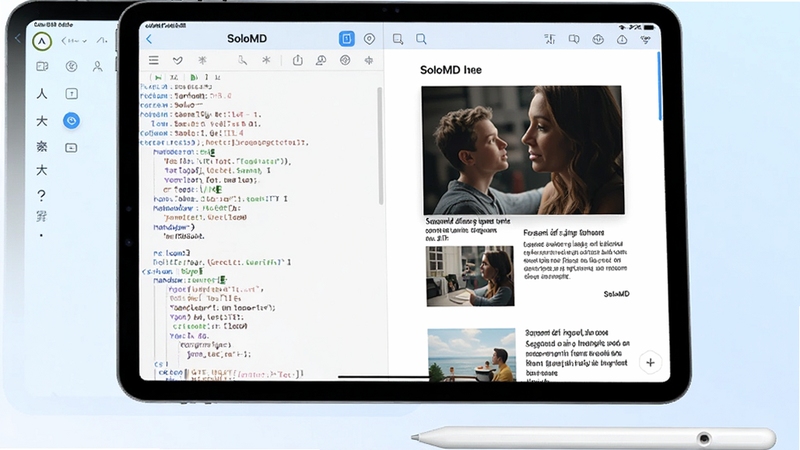800x450 pixels.
Task: Tap the question mark on the rear iPad
Action: click(x=42, y=195)
